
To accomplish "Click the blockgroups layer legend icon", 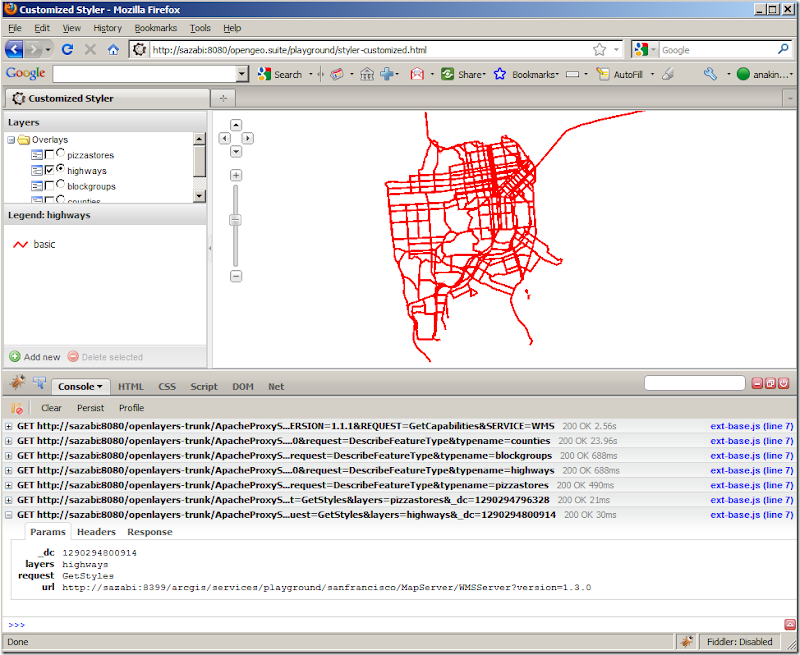I will tap(37, 186).
